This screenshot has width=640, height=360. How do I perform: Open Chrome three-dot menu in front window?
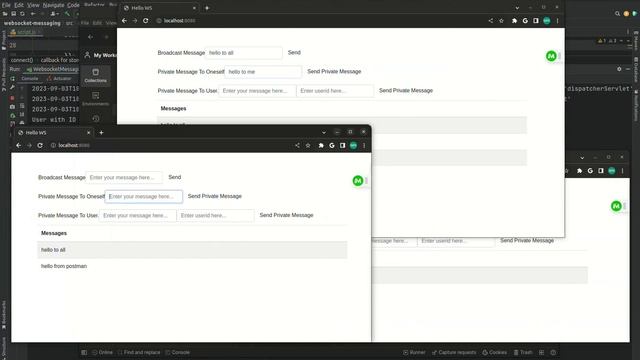(x=364, y=145)
